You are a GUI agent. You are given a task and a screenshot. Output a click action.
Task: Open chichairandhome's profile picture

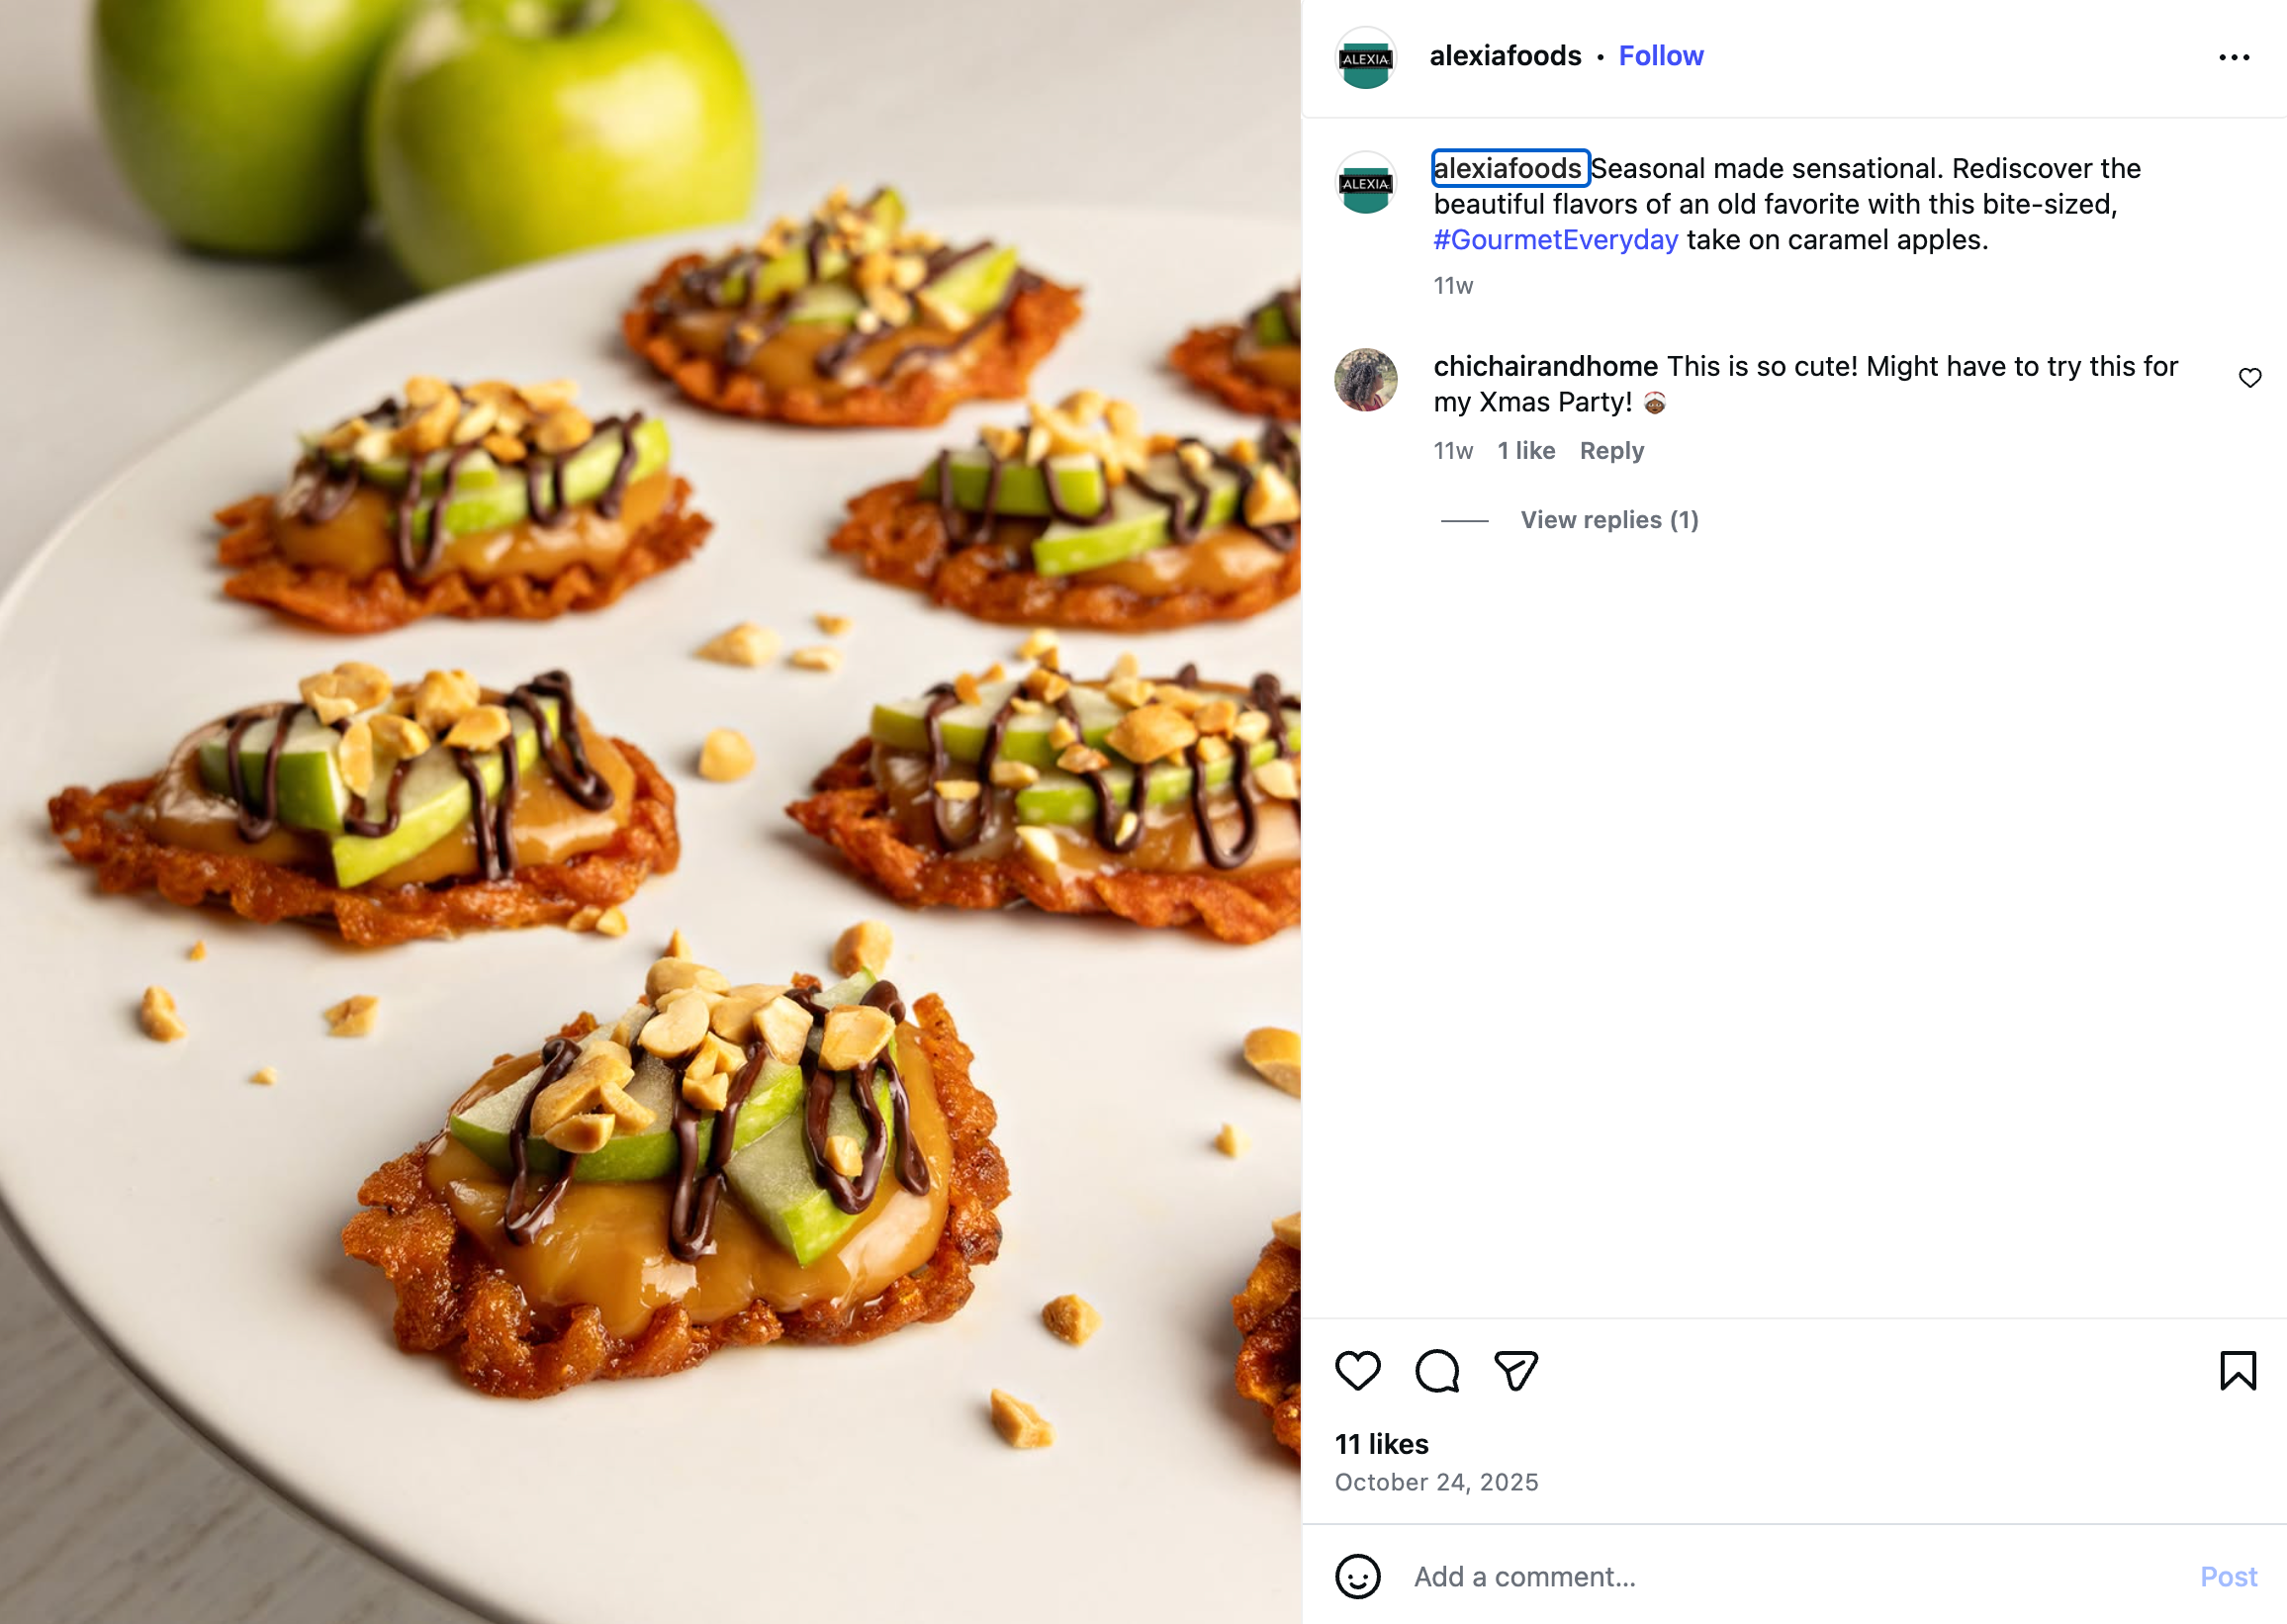pos(1365,380)
